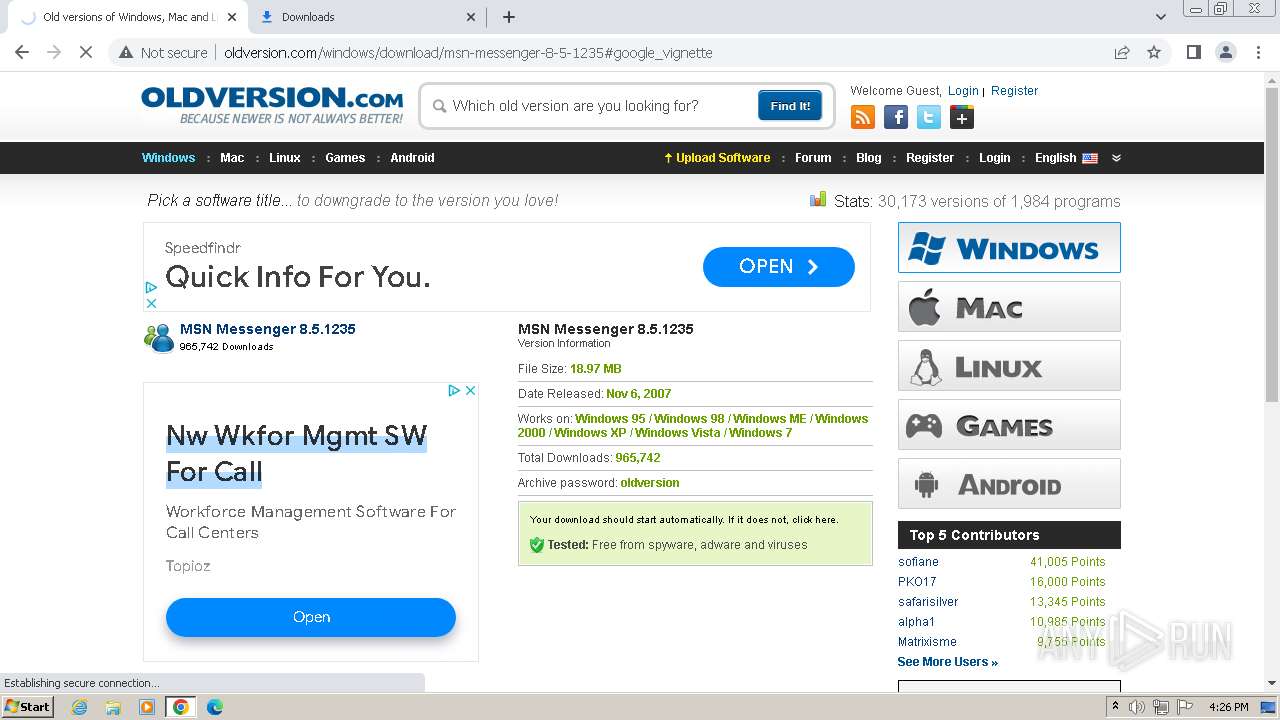The image size is (1280, 720).
Task: Click the Find It! search button
Action: click(790, 106)
